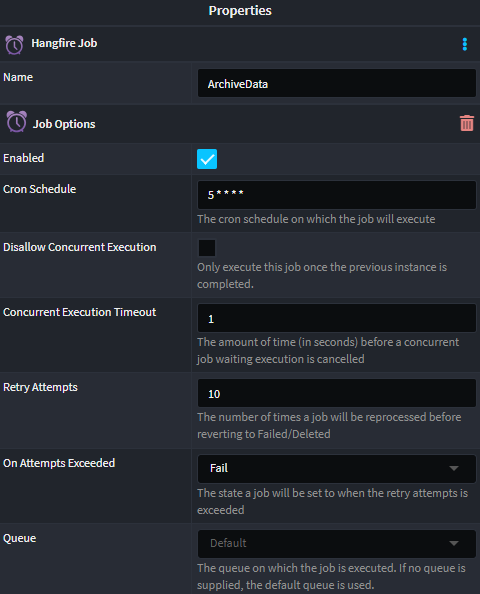Click the Properties panel title

click(240, 11)
